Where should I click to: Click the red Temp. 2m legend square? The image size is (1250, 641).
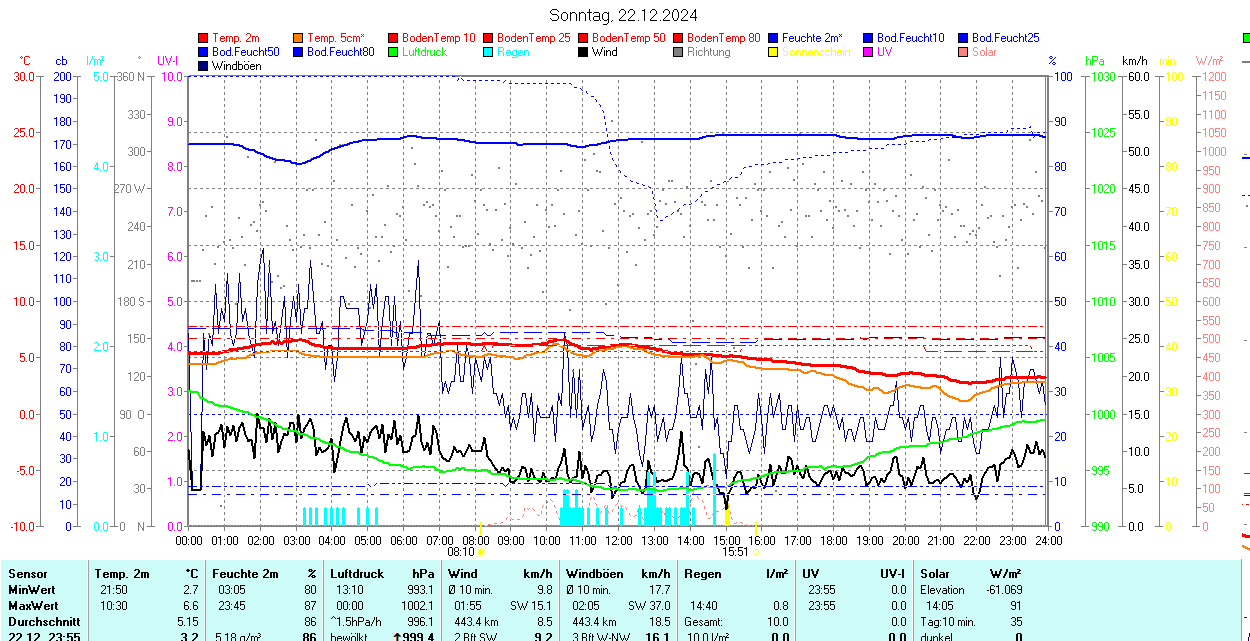(203, 38)
